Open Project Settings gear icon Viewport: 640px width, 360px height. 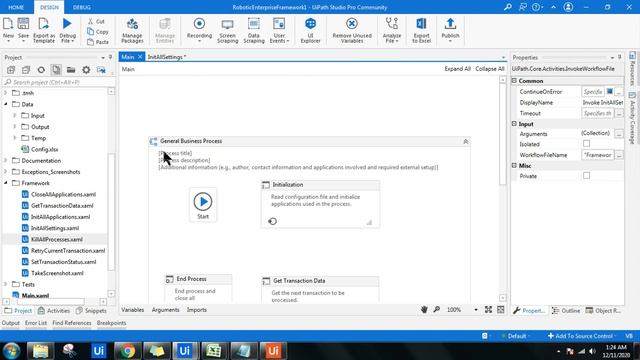point(86,70)
